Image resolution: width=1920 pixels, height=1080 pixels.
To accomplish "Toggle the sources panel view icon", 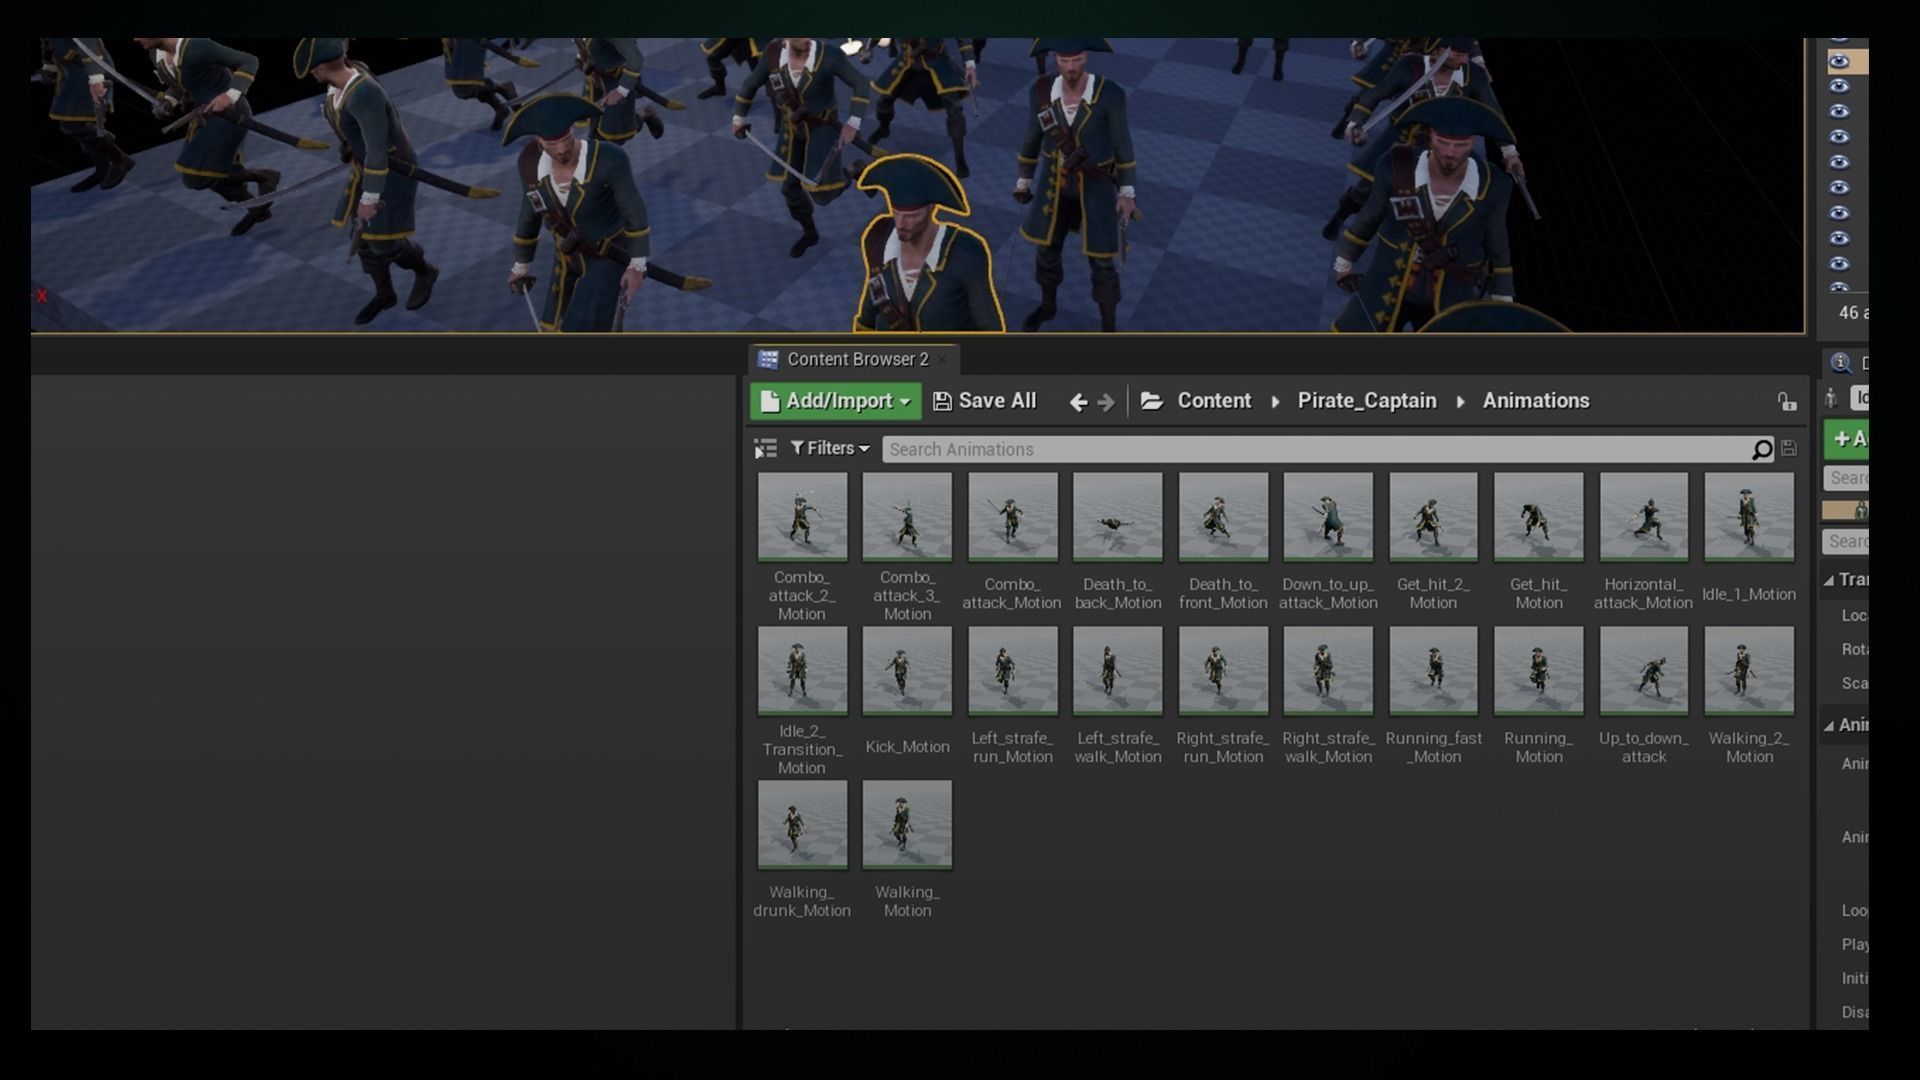I will pos(765,449).
